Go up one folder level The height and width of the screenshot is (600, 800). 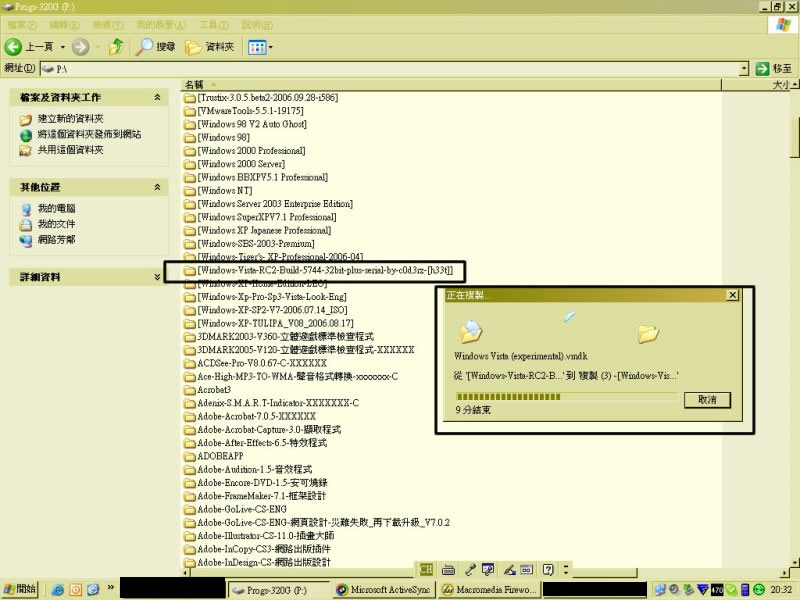(116, 46)
